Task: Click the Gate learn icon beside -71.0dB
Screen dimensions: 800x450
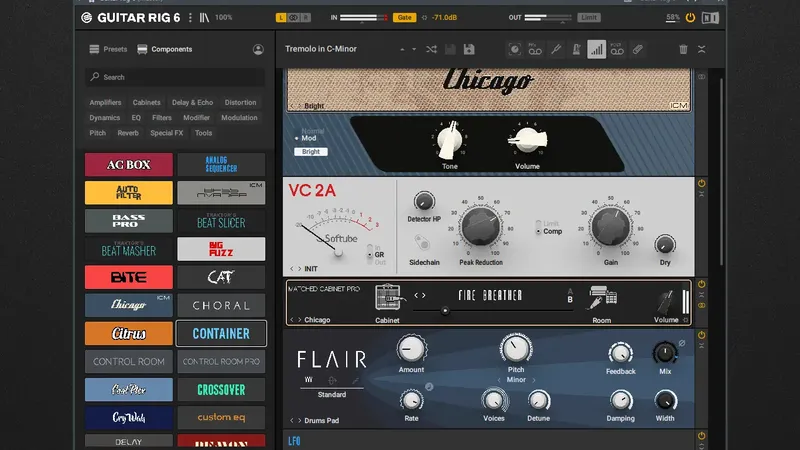Action: [x=424, y=17]
